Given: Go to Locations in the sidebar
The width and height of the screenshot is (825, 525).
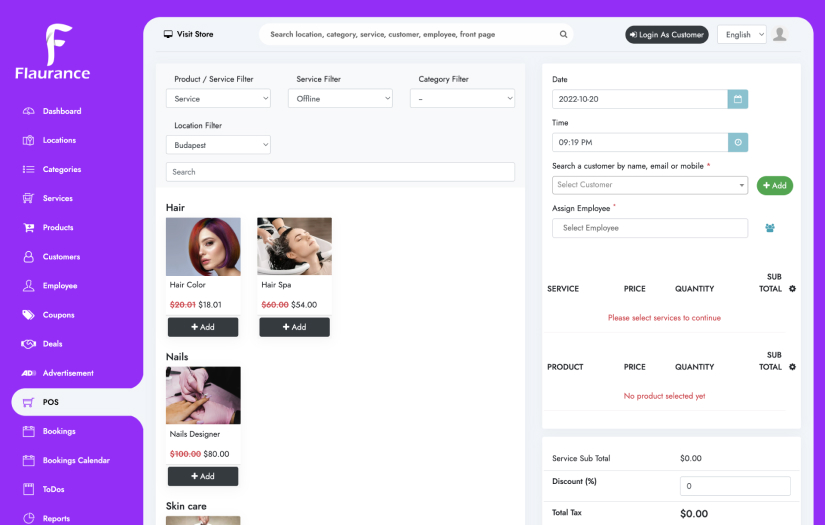Looking at the screenshot, I should click(x=59, y=140).
